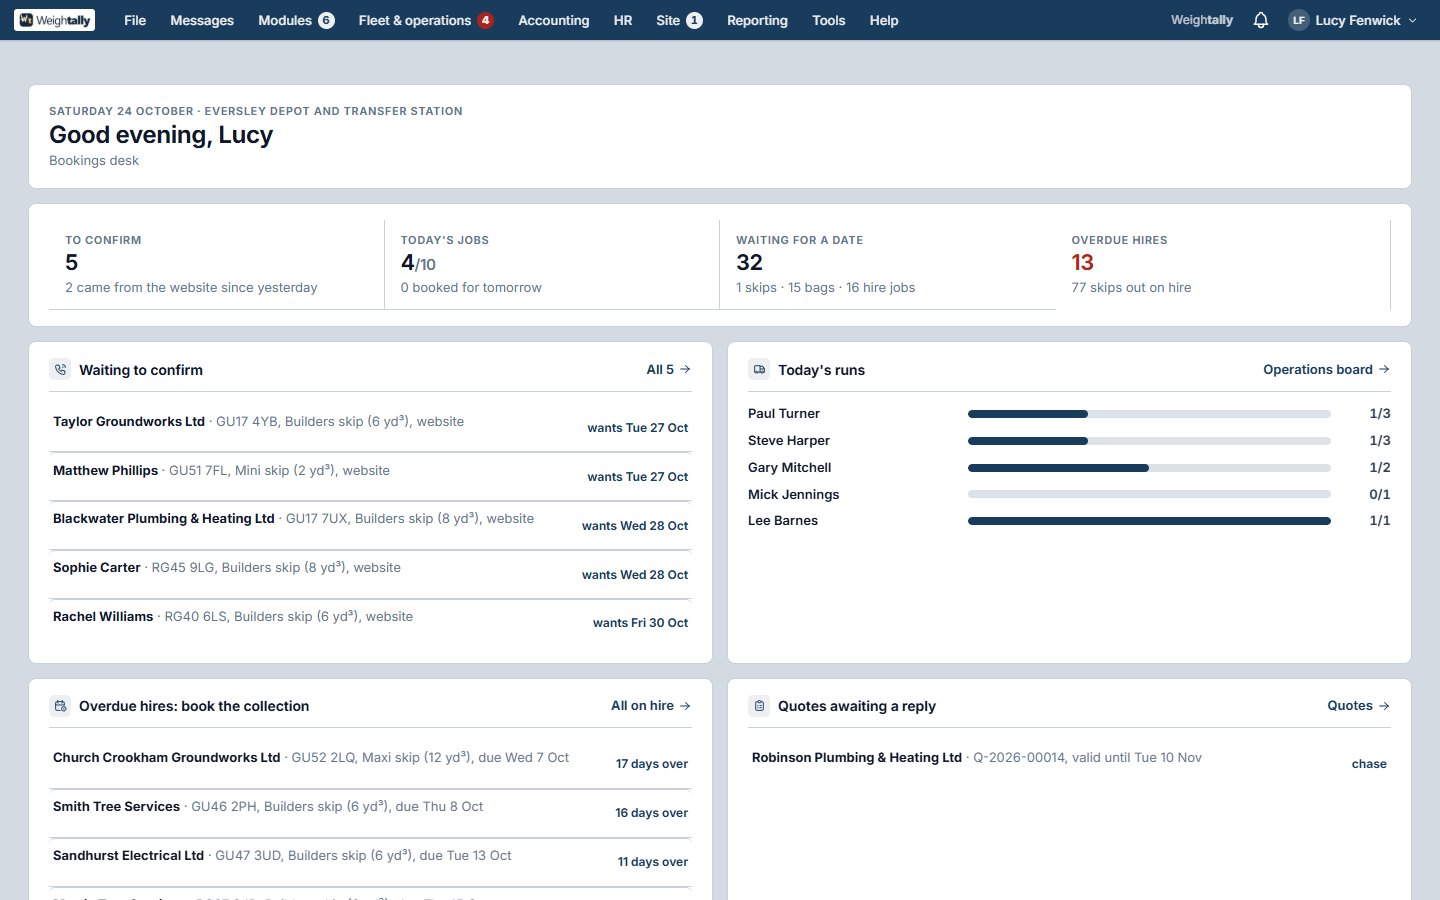Screen dimensions: 1440x900
Task: Open the Modules menu
Action: coord(296,20)
